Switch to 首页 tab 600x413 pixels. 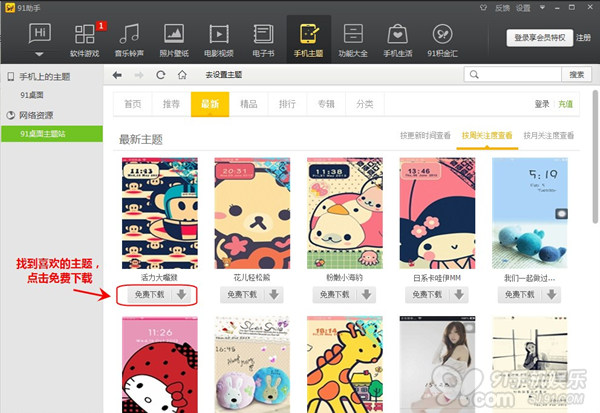133,104
